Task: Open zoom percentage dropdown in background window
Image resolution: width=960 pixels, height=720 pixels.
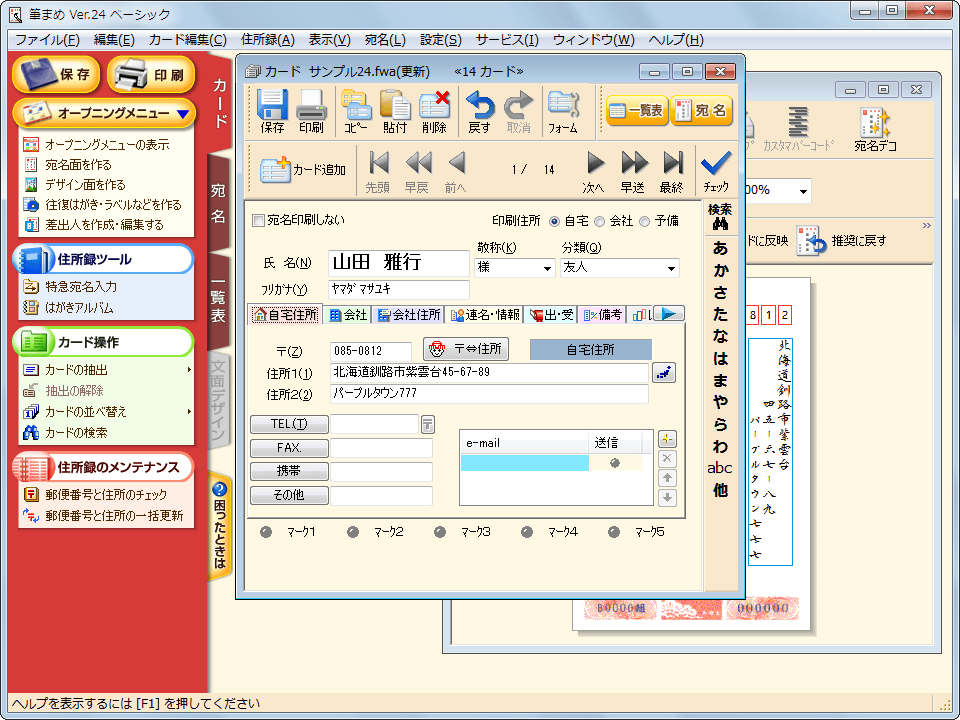Action: coord(803,192)
